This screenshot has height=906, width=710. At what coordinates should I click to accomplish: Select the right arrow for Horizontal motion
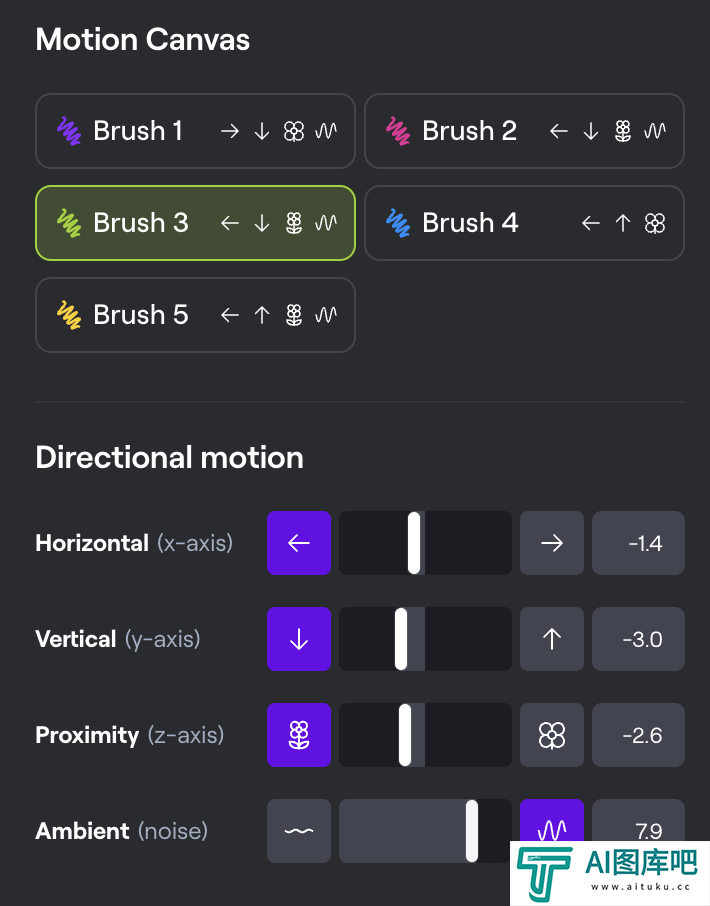point(552,543)
